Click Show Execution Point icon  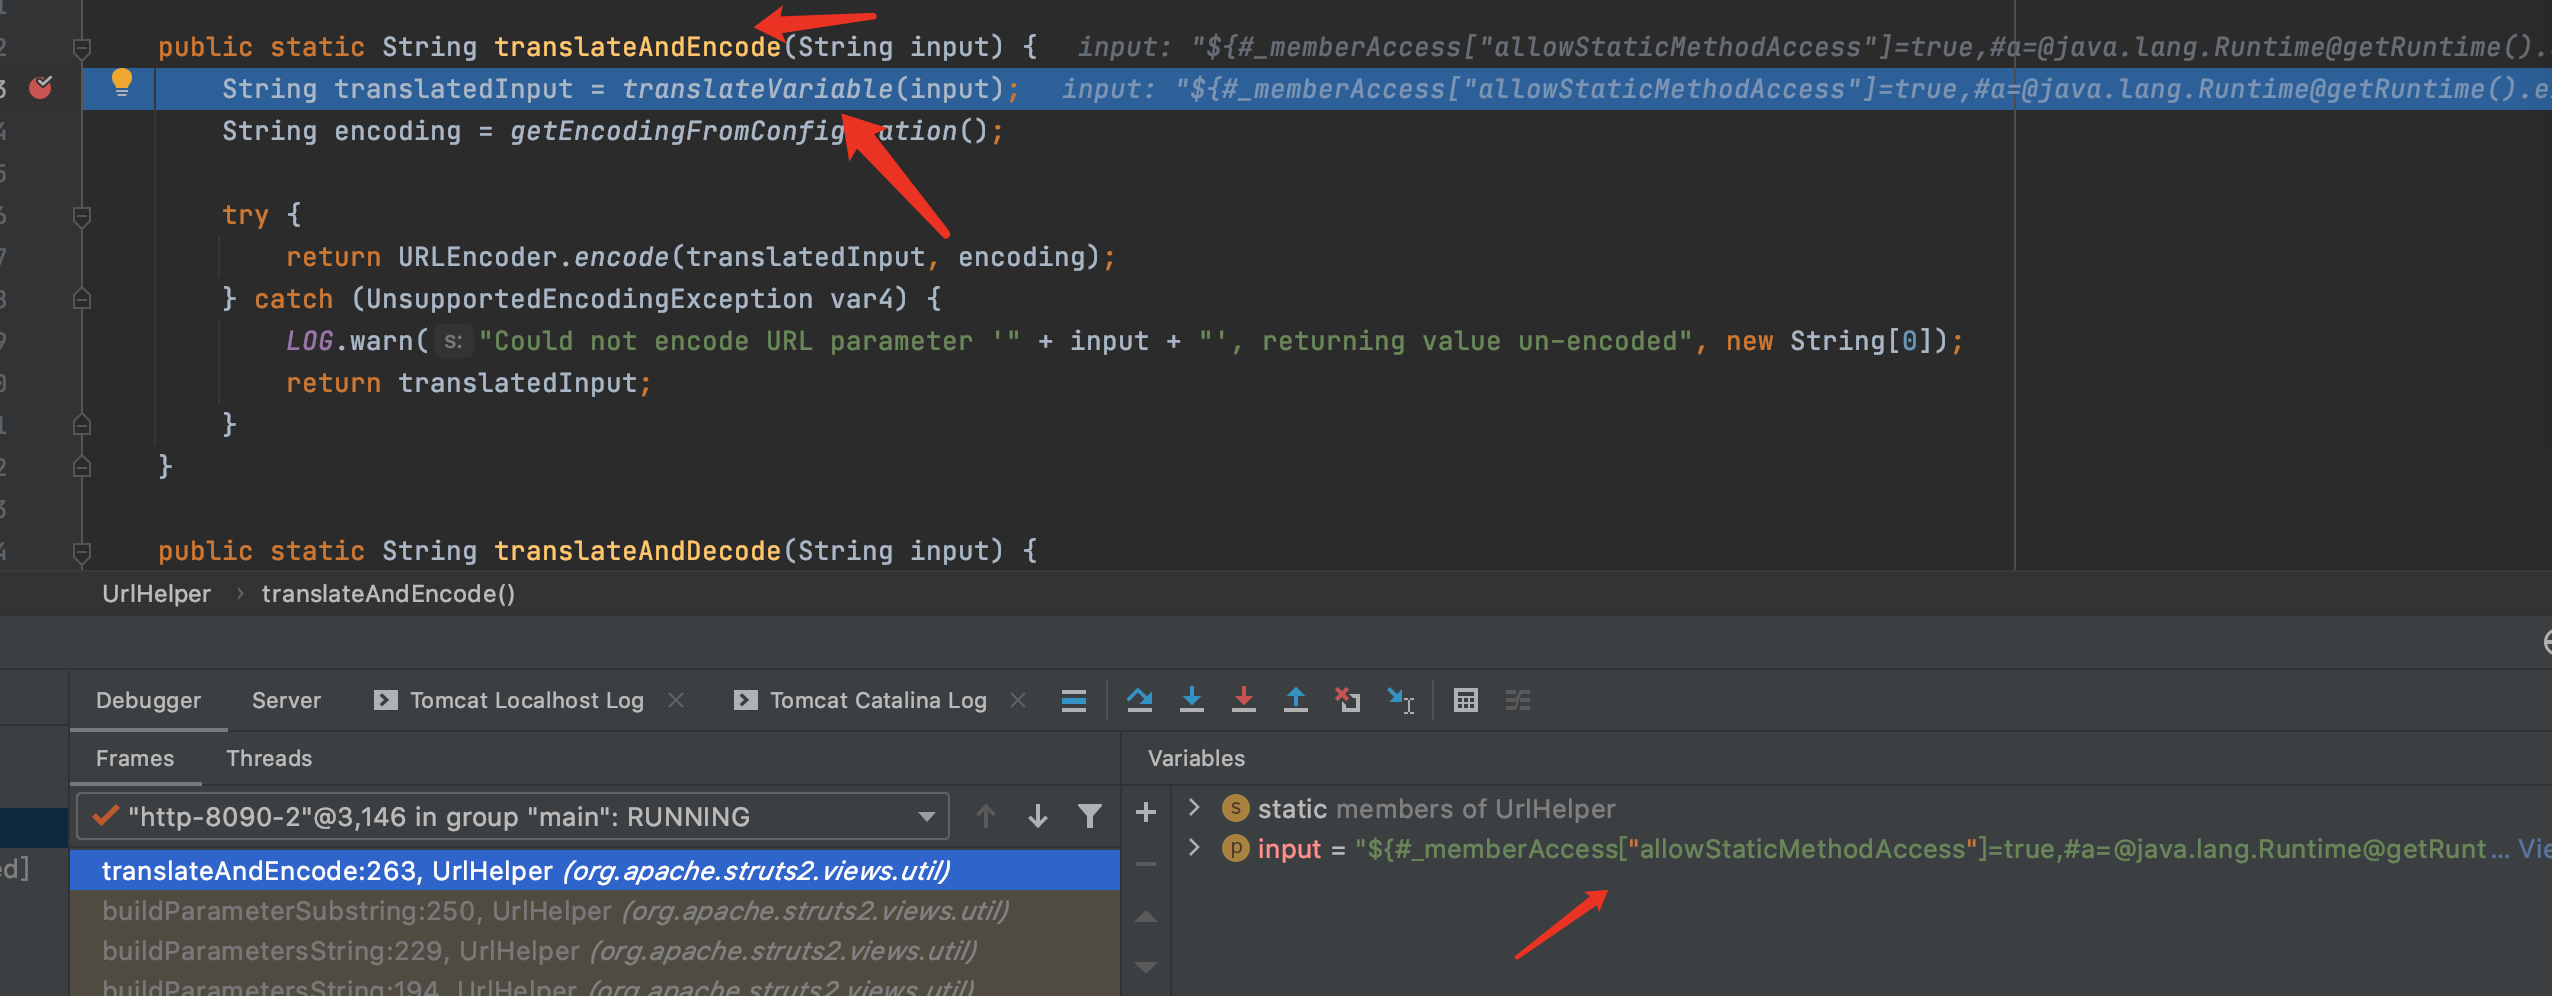(x=1074, y=700)
